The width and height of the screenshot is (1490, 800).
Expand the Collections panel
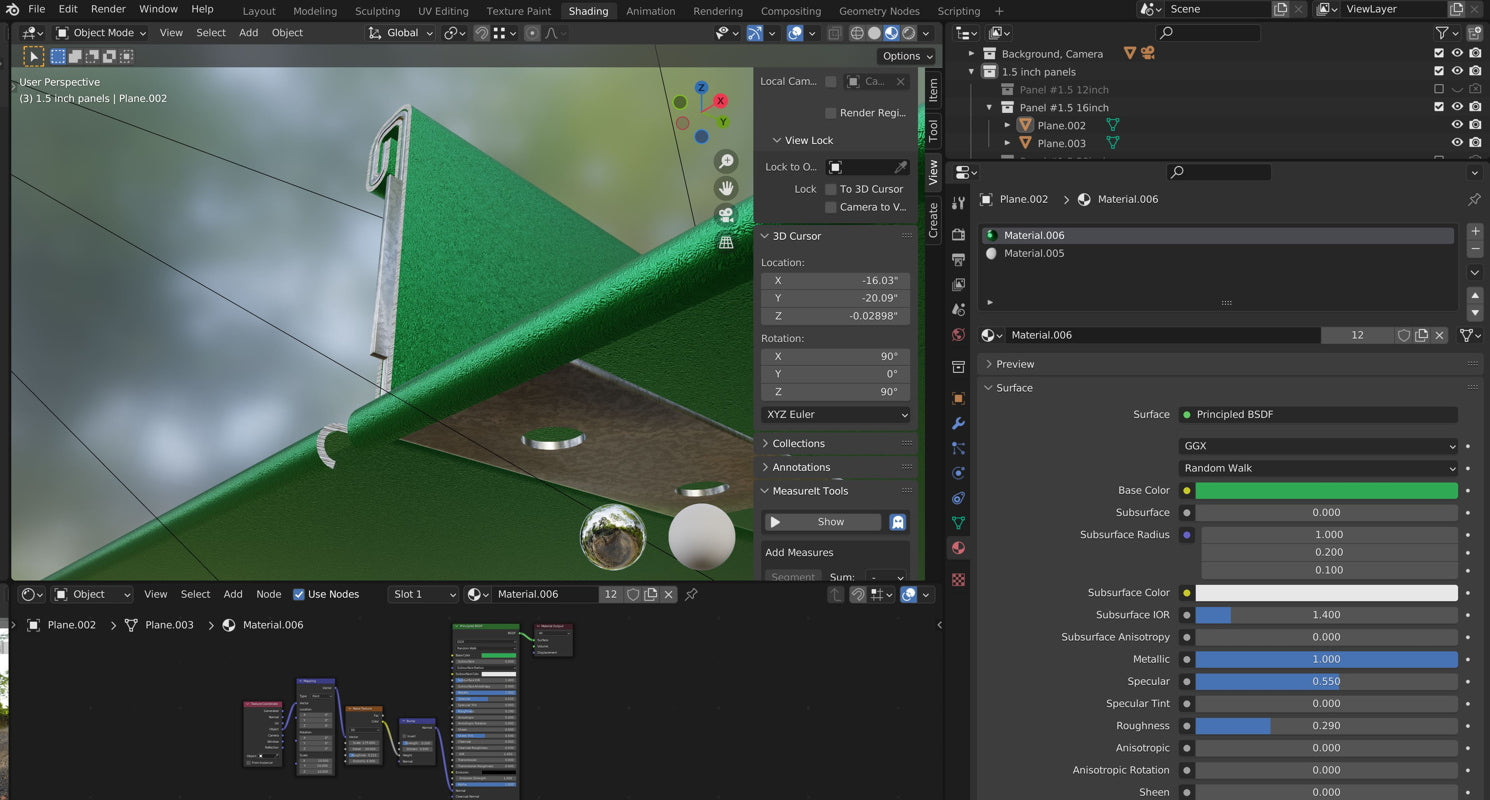(798, 443)
